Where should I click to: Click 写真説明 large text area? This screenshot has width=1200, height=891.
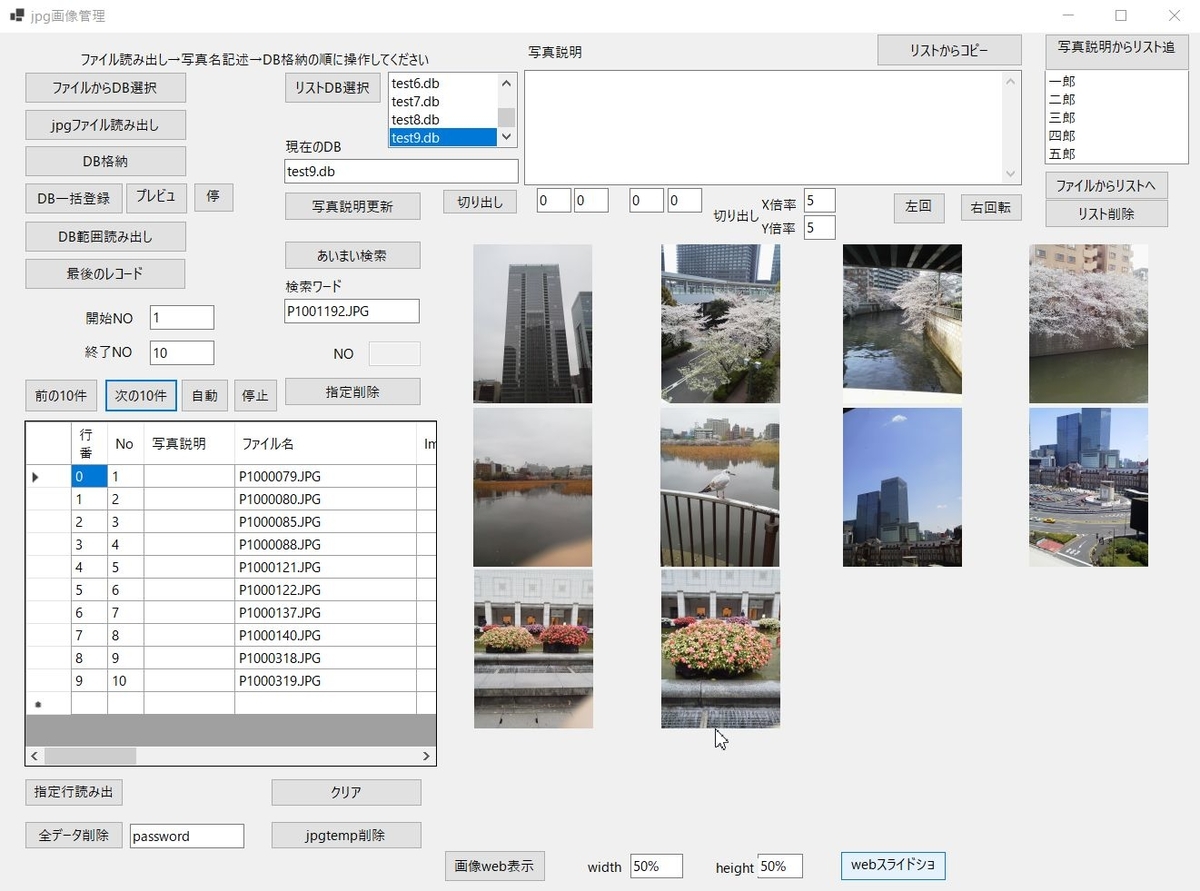773,127
